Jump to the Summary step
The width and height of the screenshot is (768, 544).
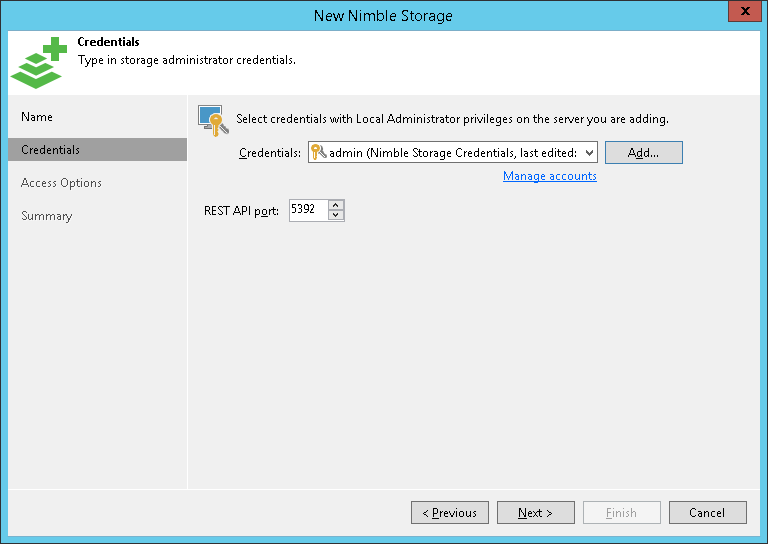click(46, 216)
